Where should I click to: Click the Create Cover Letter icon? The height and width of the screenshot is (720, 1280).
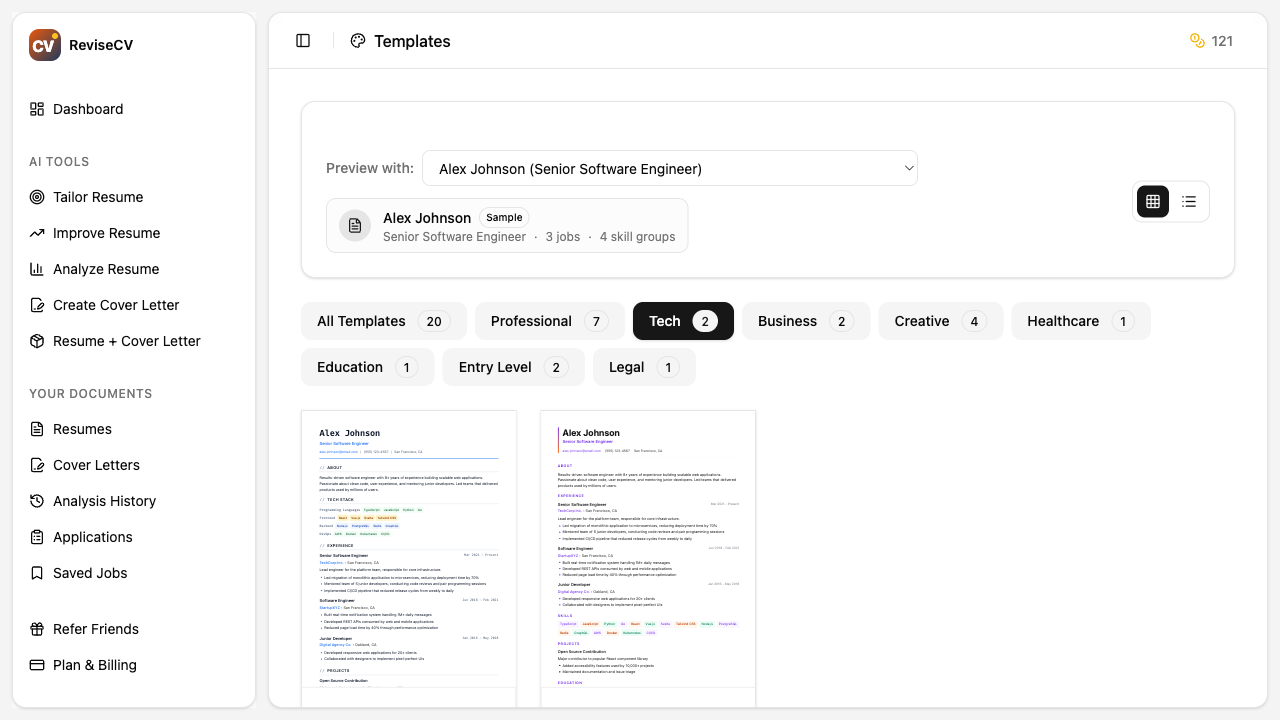click(x=36, y=305)
